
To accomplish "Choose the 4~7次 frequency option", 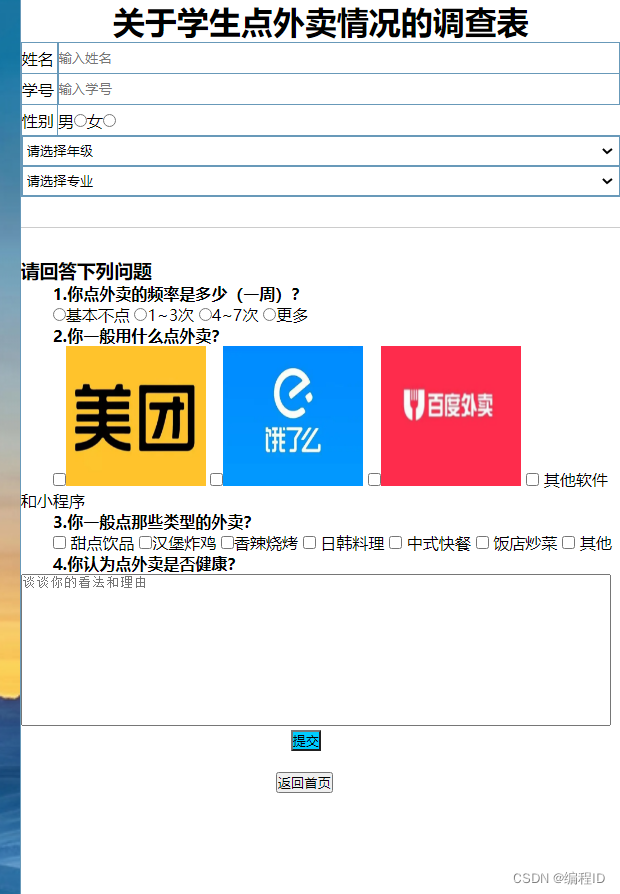I will click(x=205, y=315).
